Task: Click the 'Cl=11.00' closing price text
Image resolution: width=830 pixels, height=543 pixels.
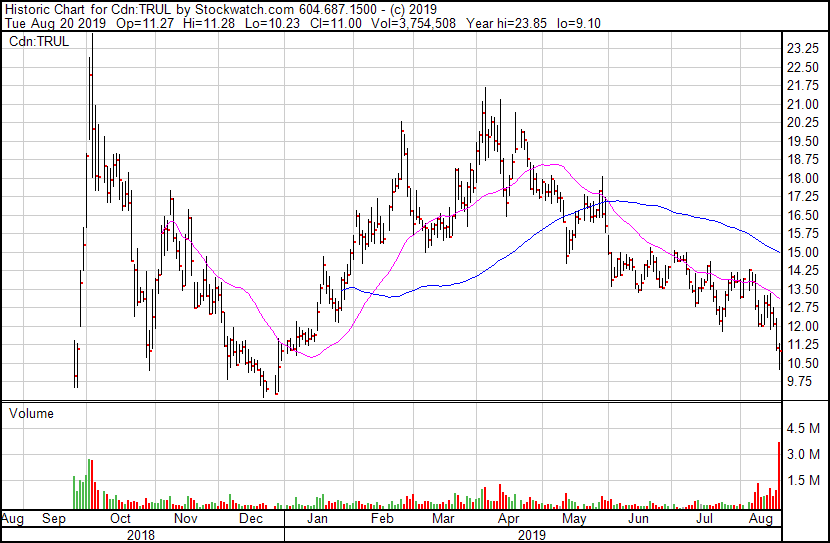Action: point(336,24)
